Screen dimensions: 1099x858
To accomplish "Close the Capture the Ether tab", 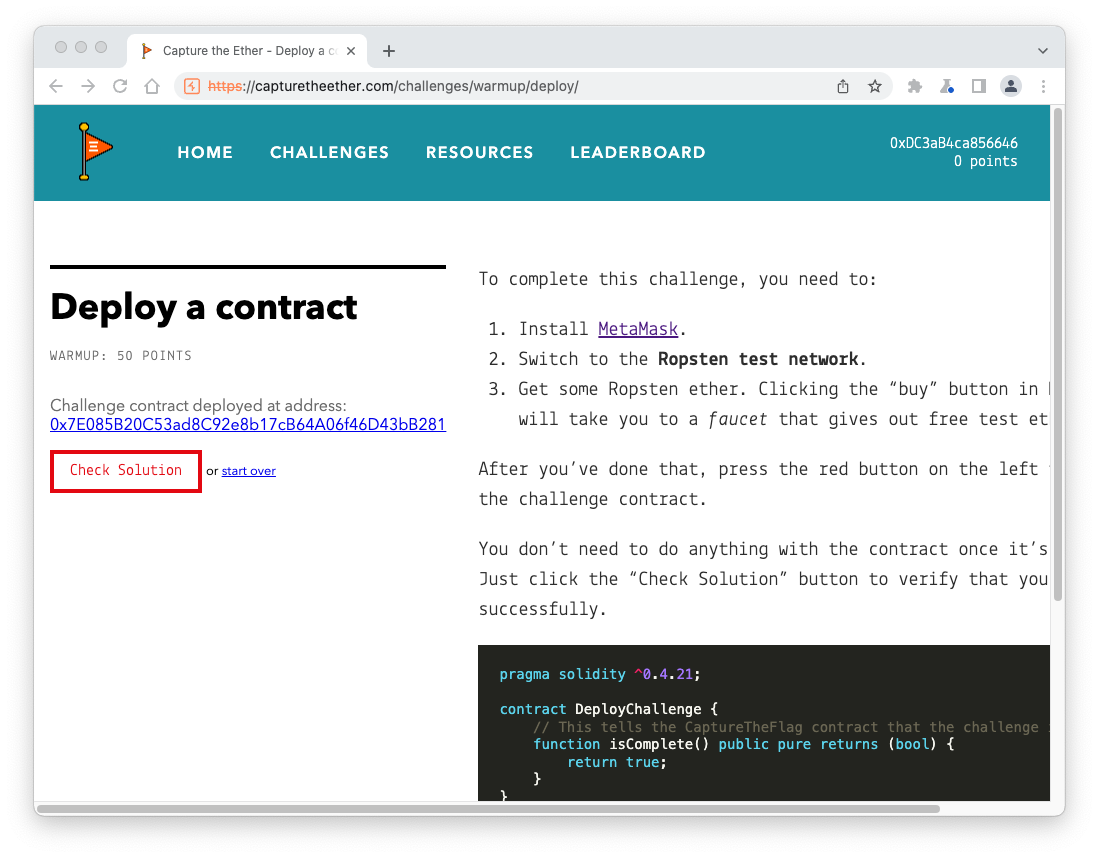I will 351,50.
